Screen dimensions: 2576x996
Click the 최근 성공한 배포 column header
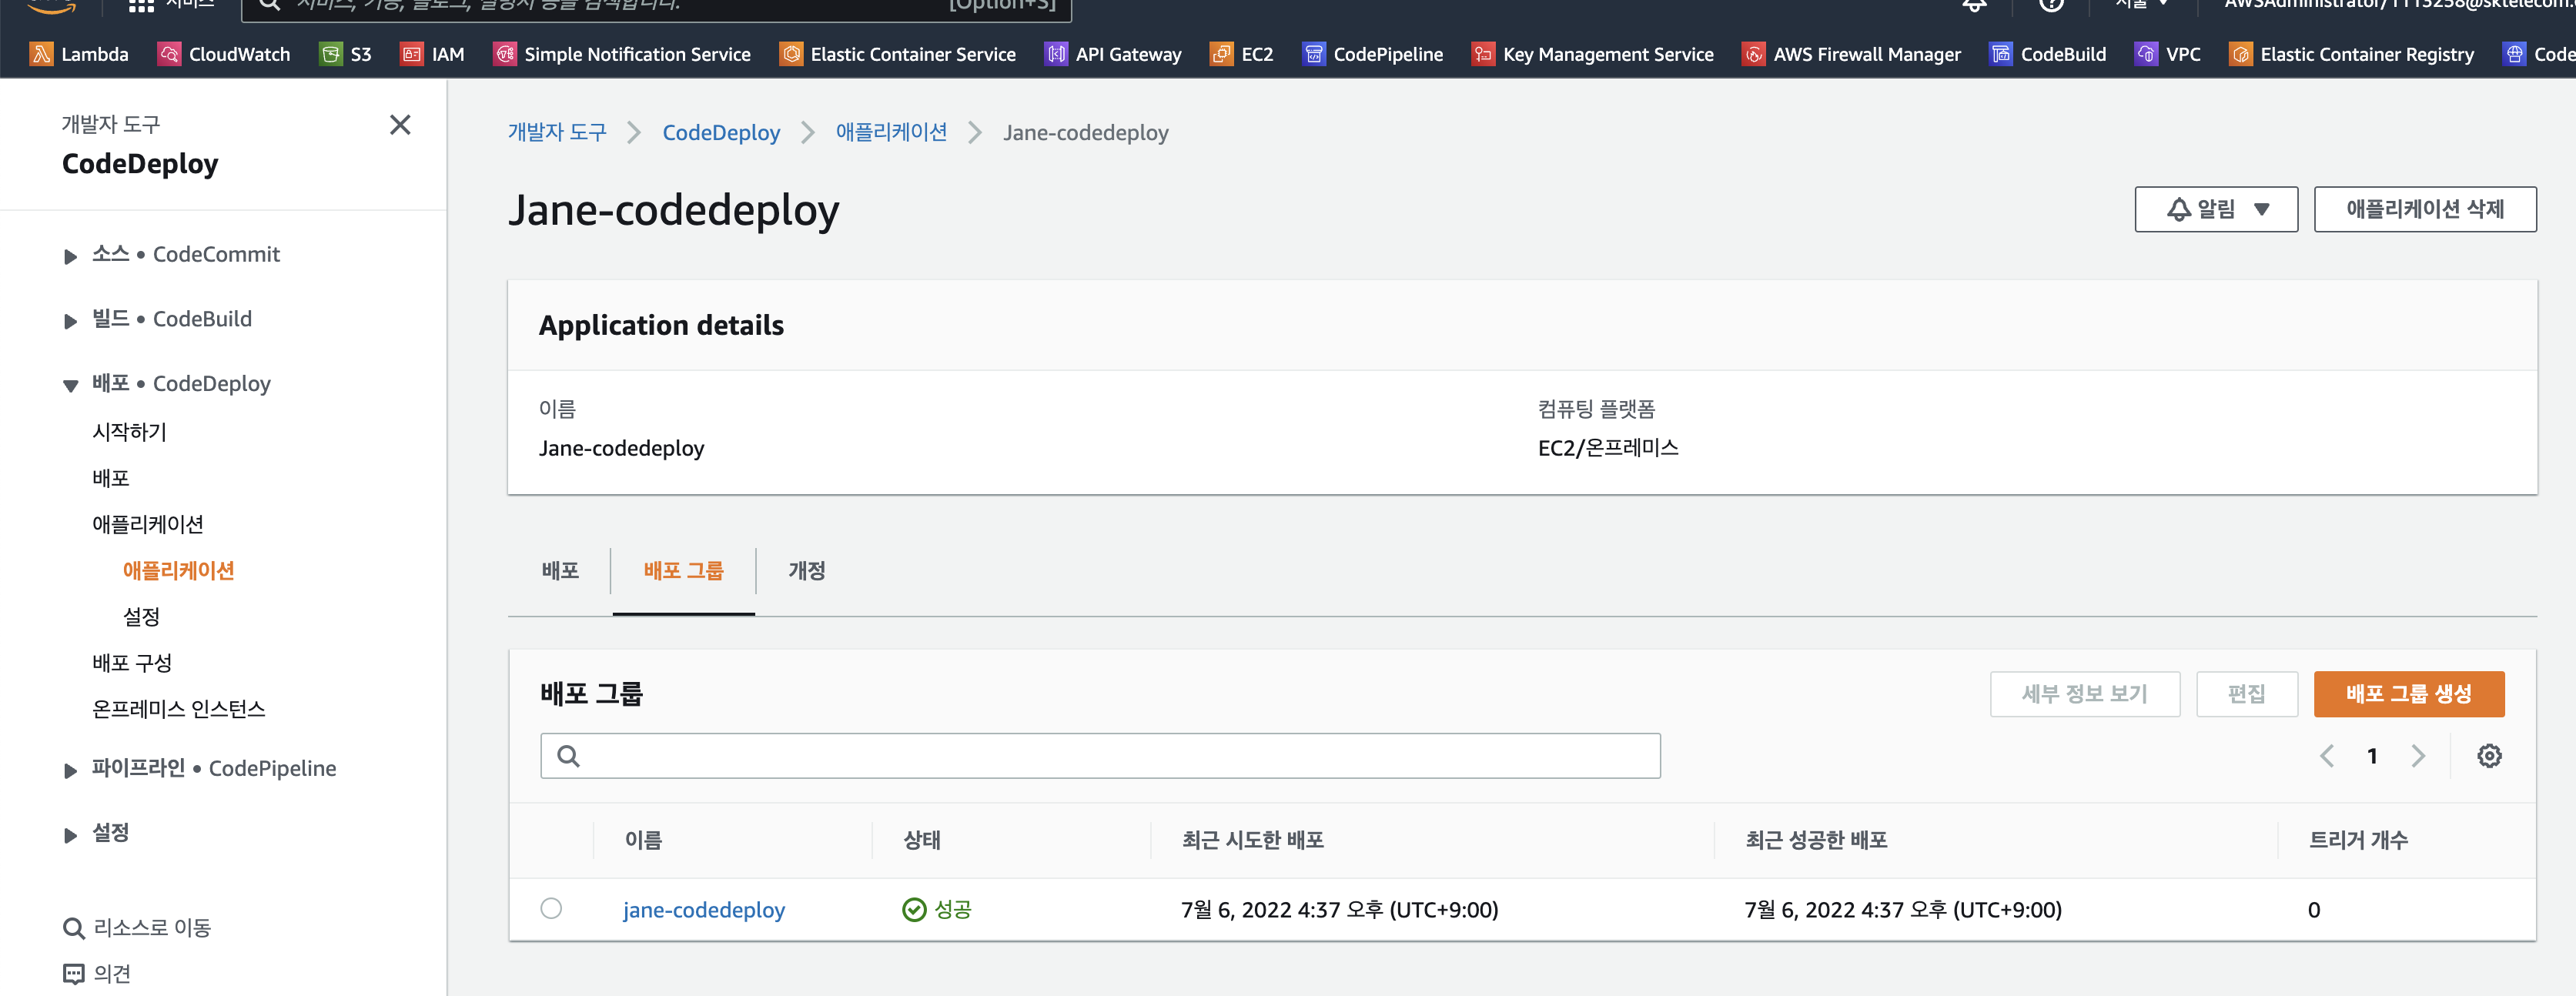coord(1816,840)
